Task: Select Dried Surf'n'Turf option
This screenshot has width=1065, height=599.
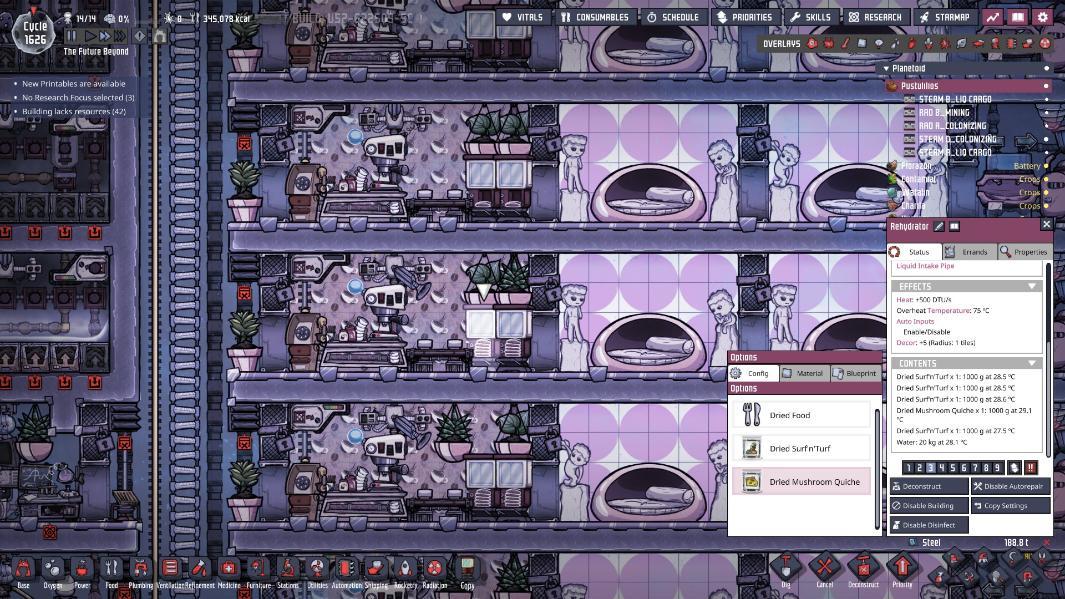Action: [801, 448]
